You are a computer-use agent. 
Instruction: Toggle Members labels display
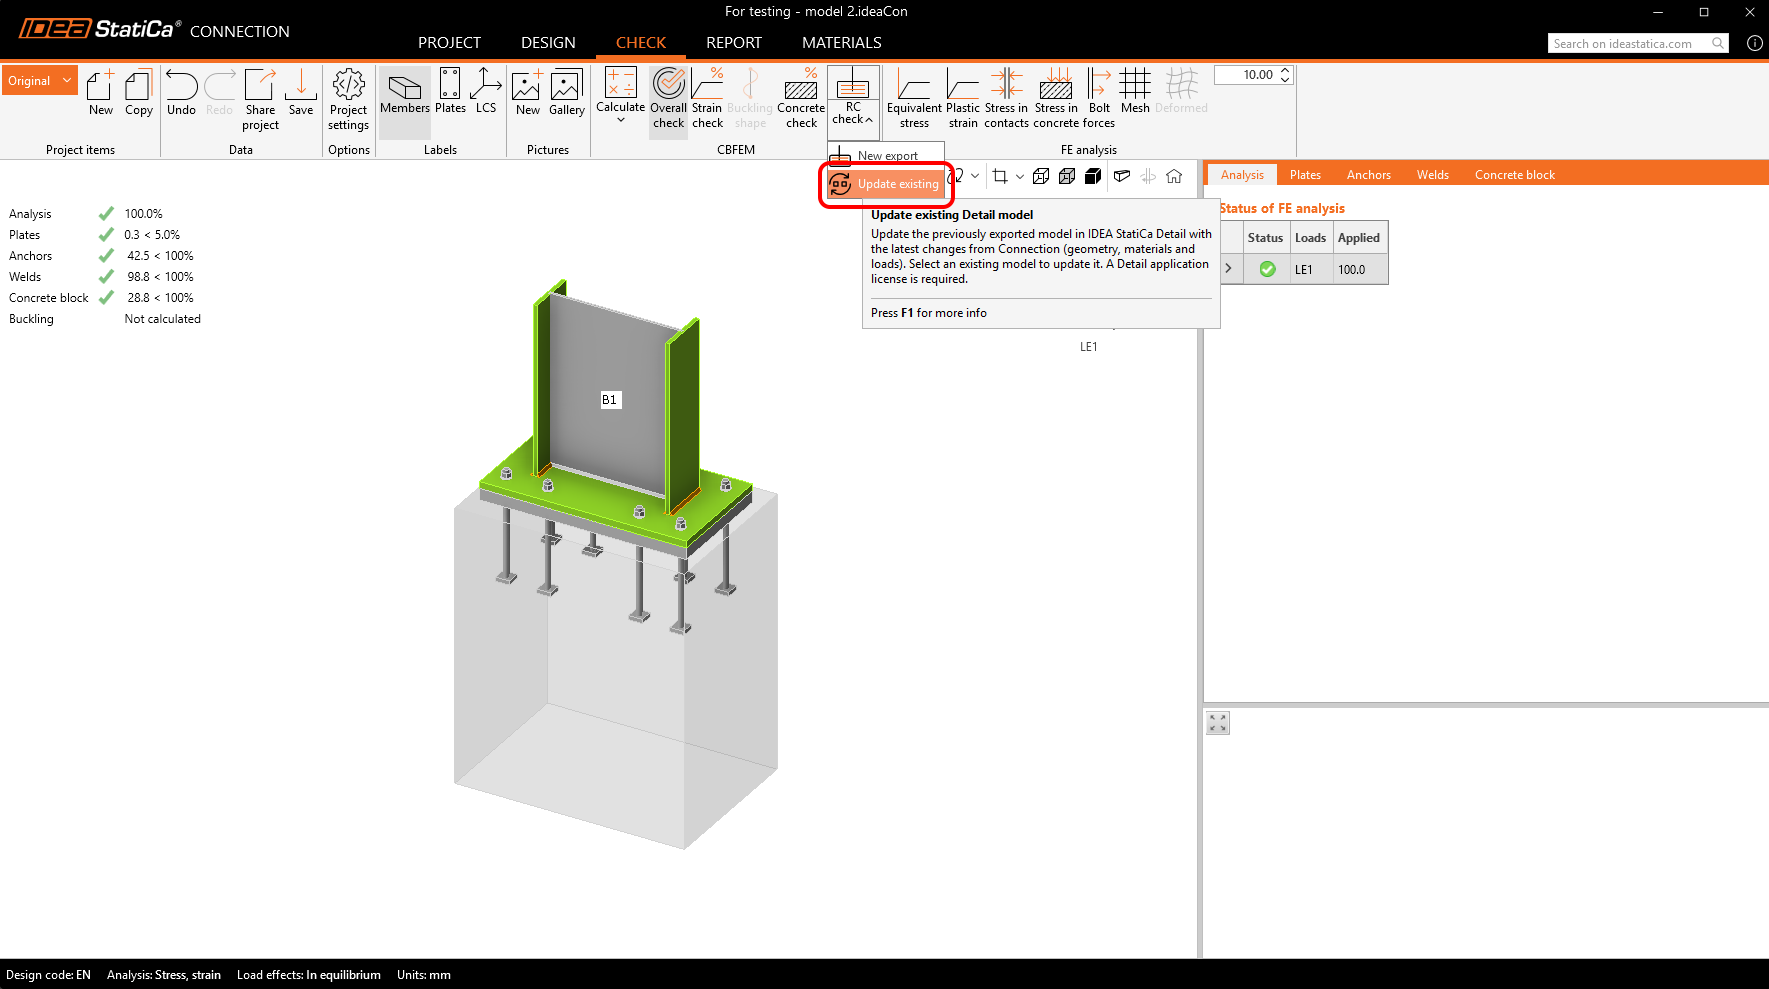(404, 92)
